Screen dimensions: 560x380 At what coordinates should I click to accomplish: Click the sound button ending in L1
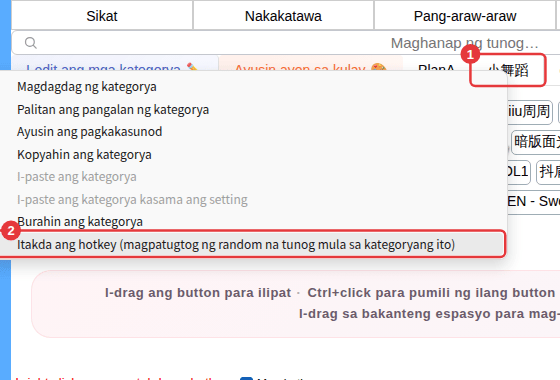[x=519, y=172]
